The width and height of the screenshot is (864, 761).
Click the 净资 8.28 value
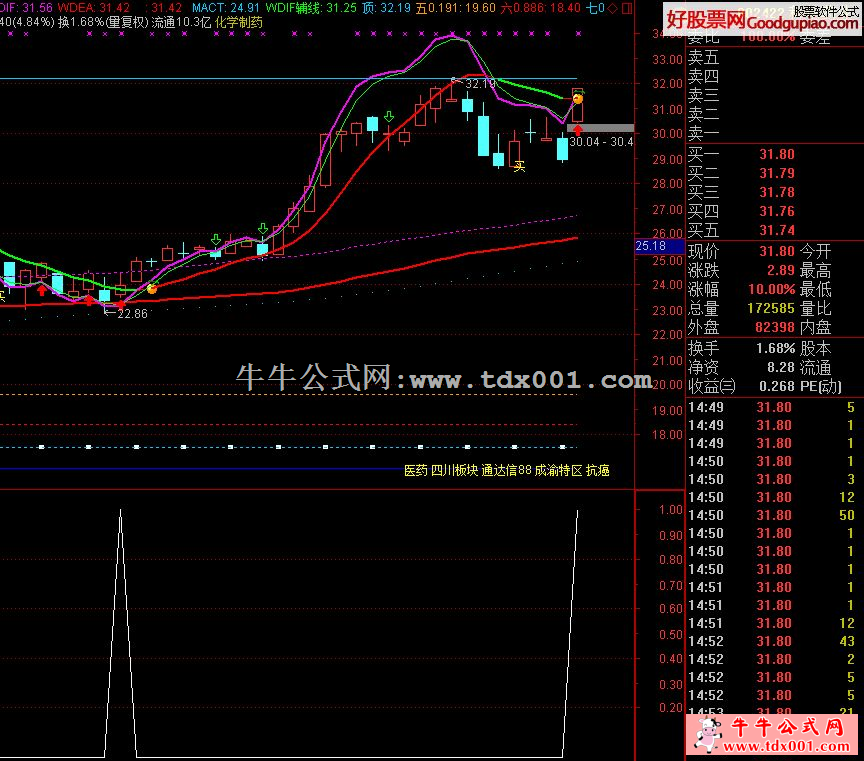pos(781,367)
